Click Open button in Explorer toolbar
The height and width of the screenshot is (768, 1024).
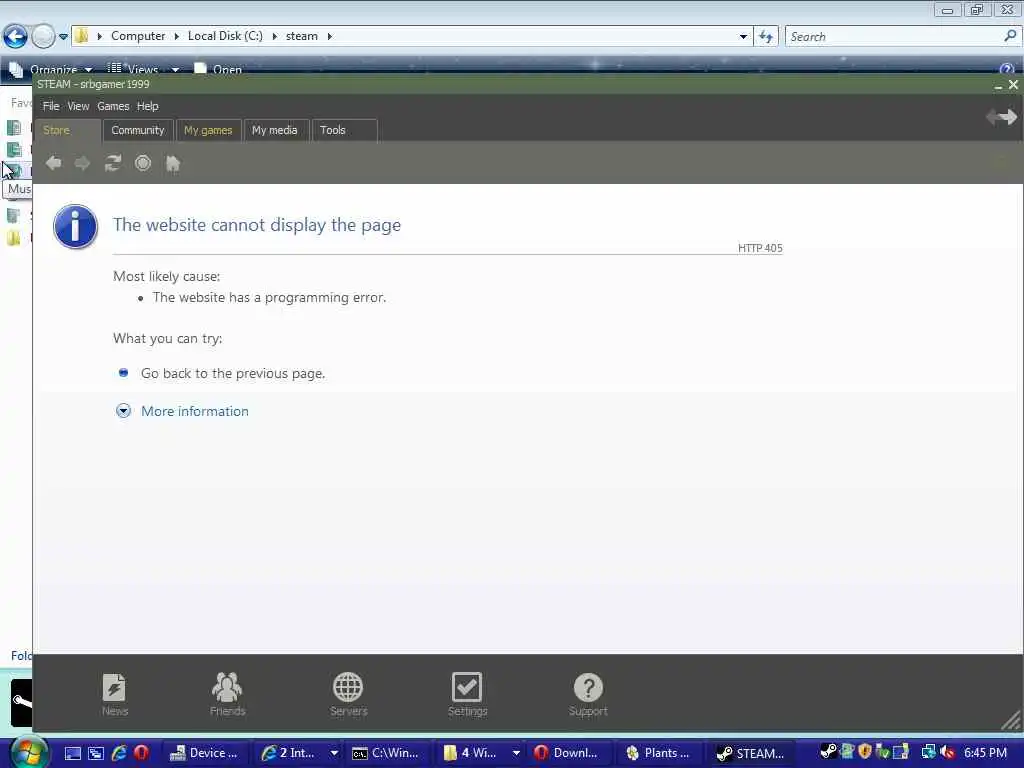[x=218, y=69]
